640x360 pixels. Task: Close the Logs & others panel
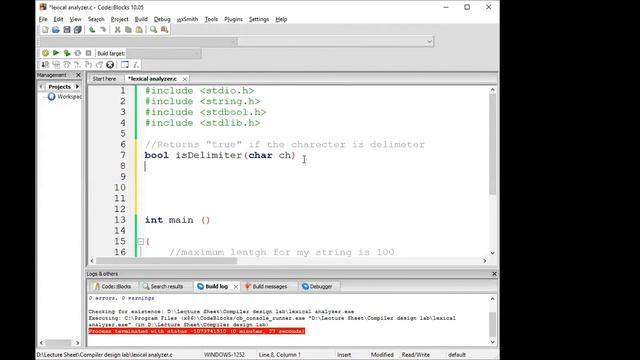click(494, 274)
